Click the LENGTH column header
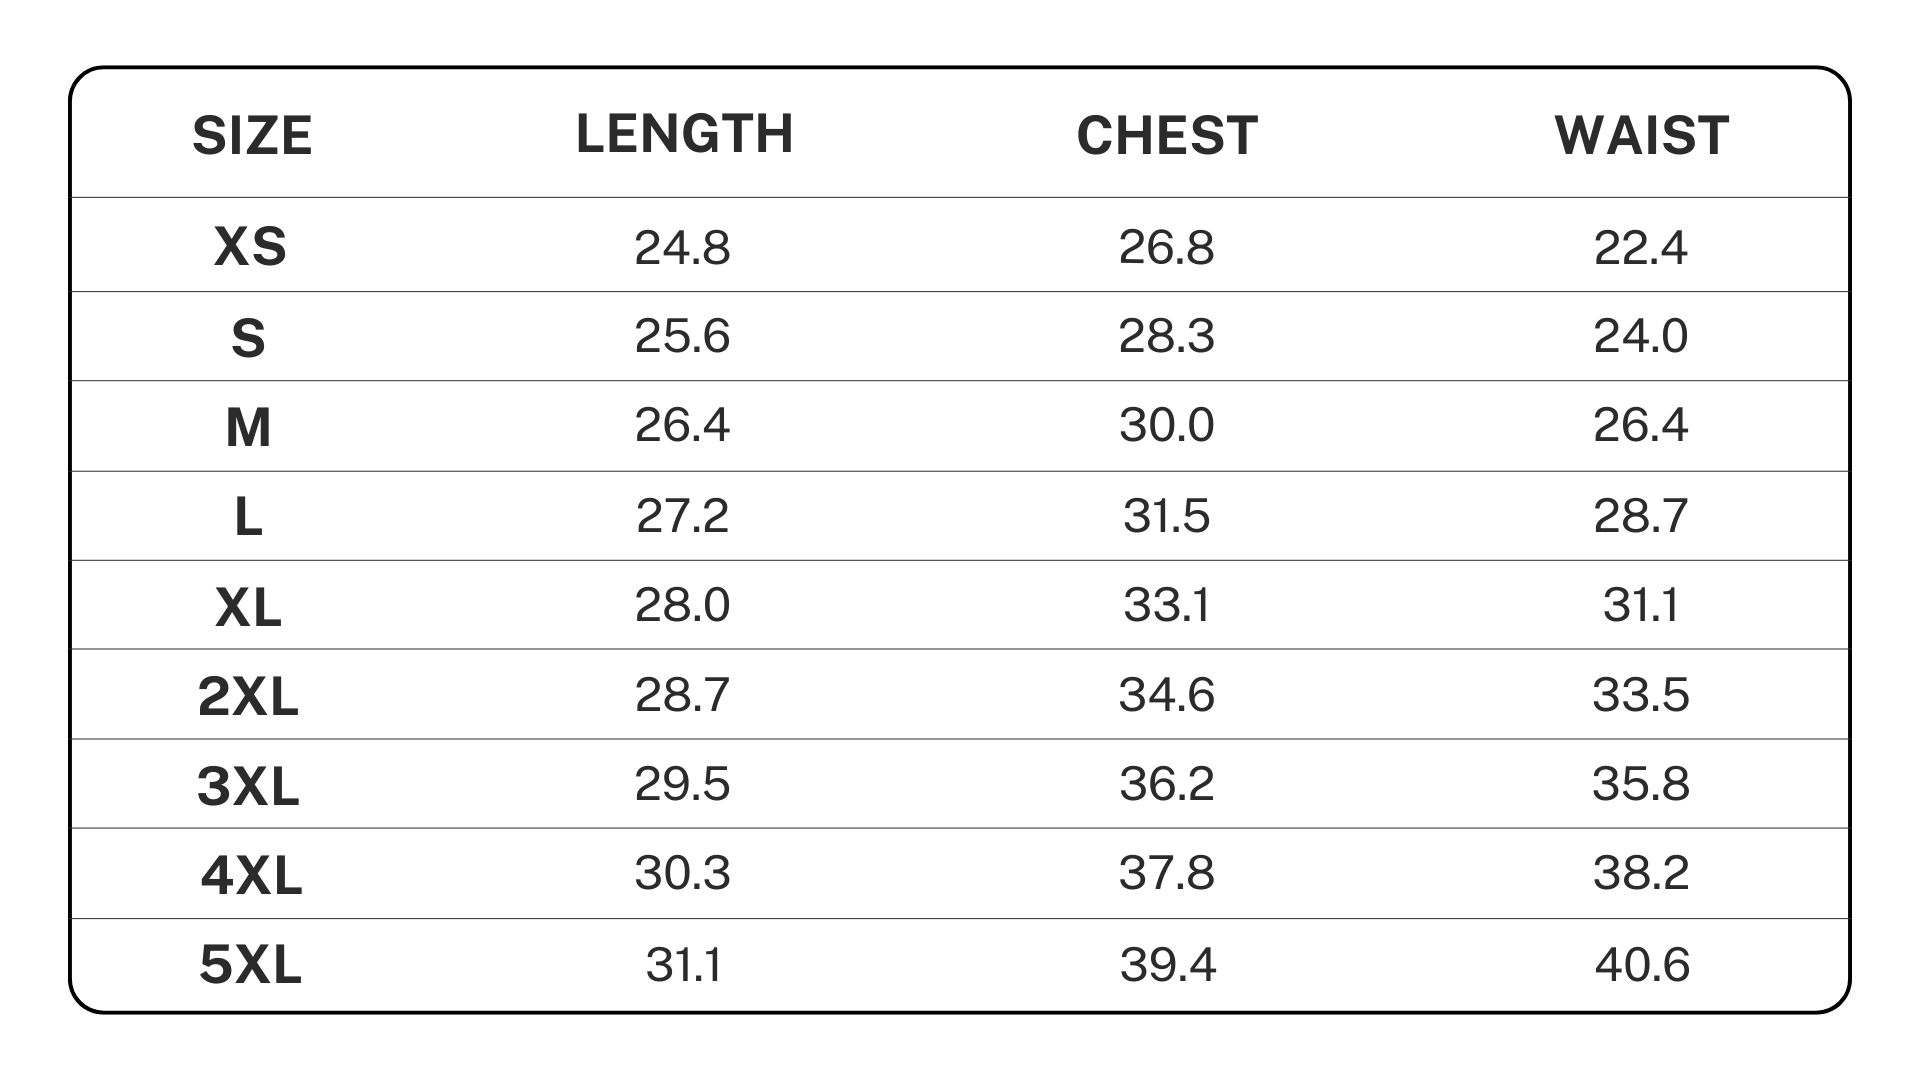 (x=685, y=134)
